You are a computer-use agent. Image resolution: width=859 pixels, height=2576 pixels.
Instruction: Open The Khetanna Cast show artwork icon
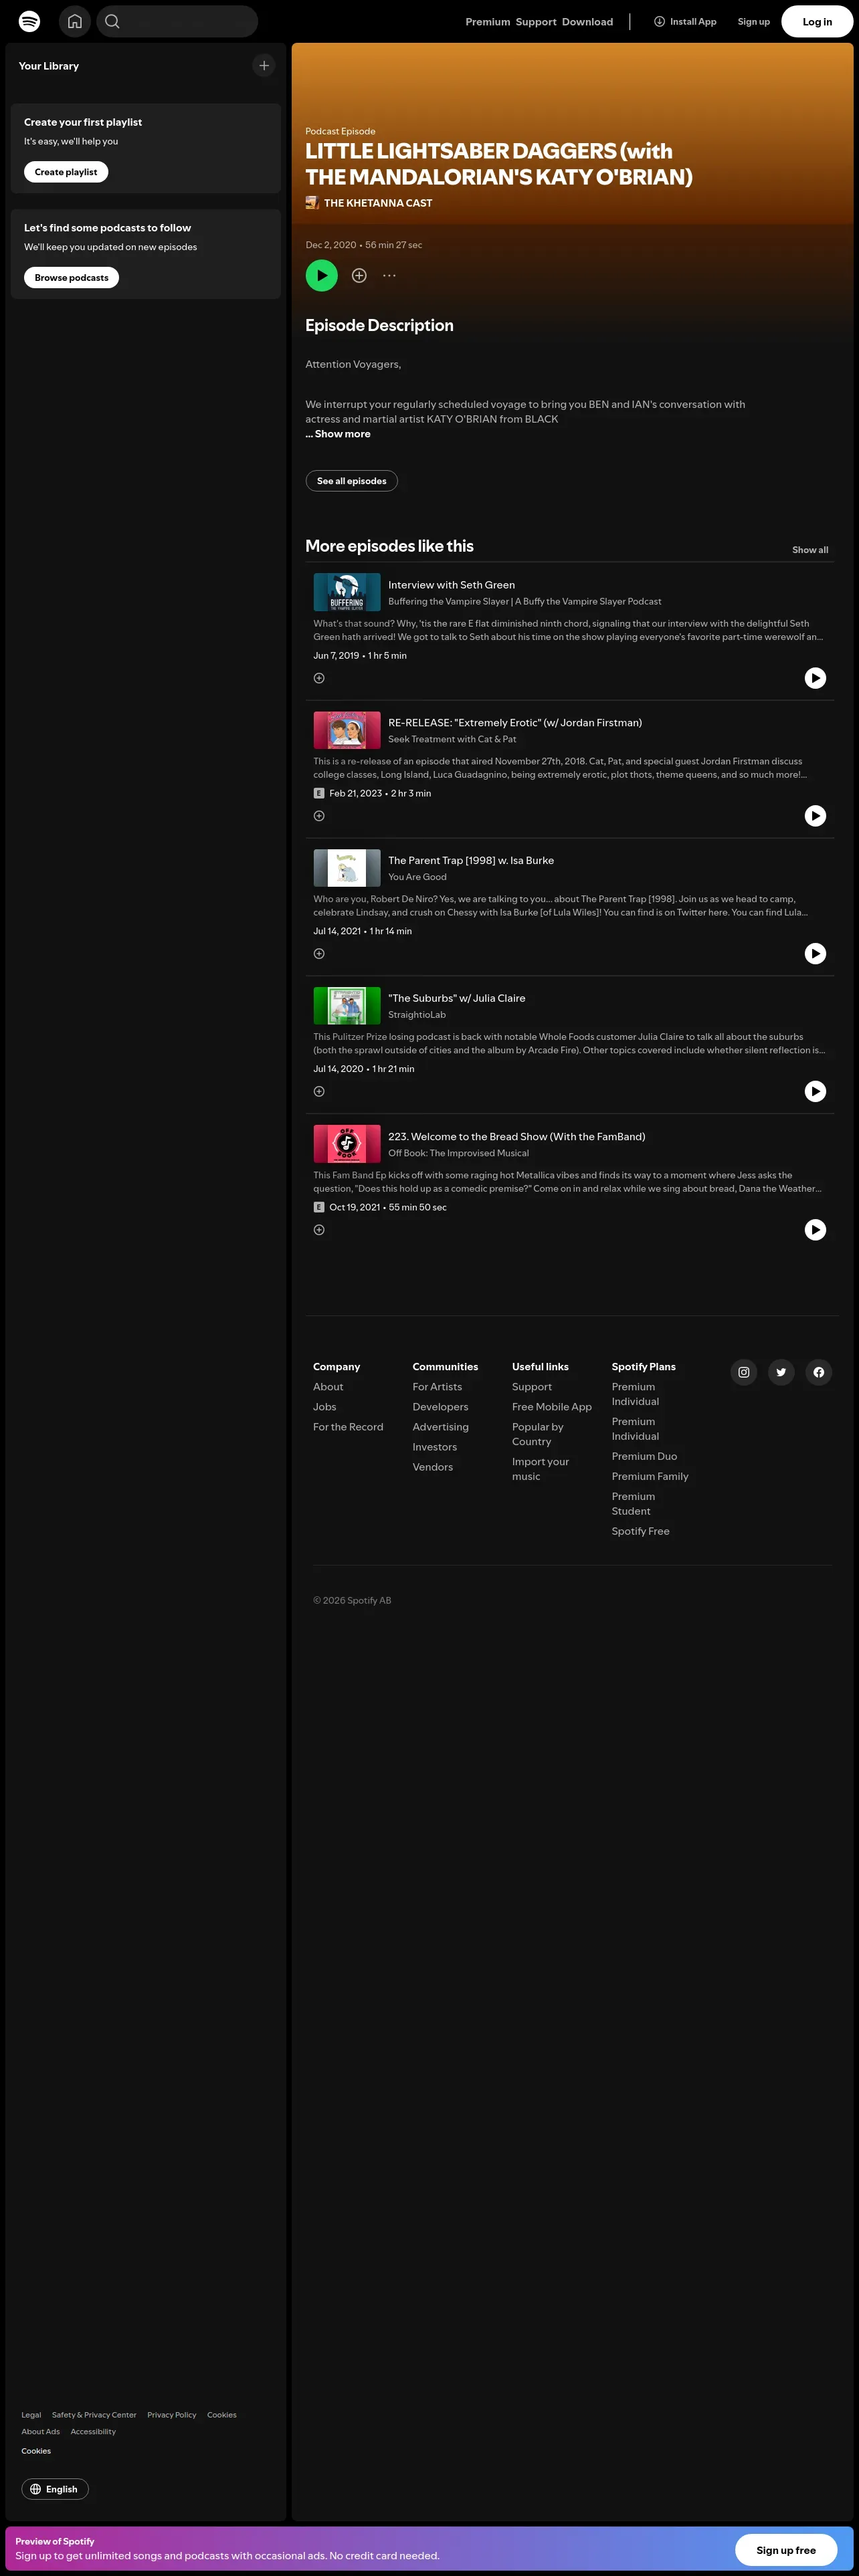[x=312, y=203]
